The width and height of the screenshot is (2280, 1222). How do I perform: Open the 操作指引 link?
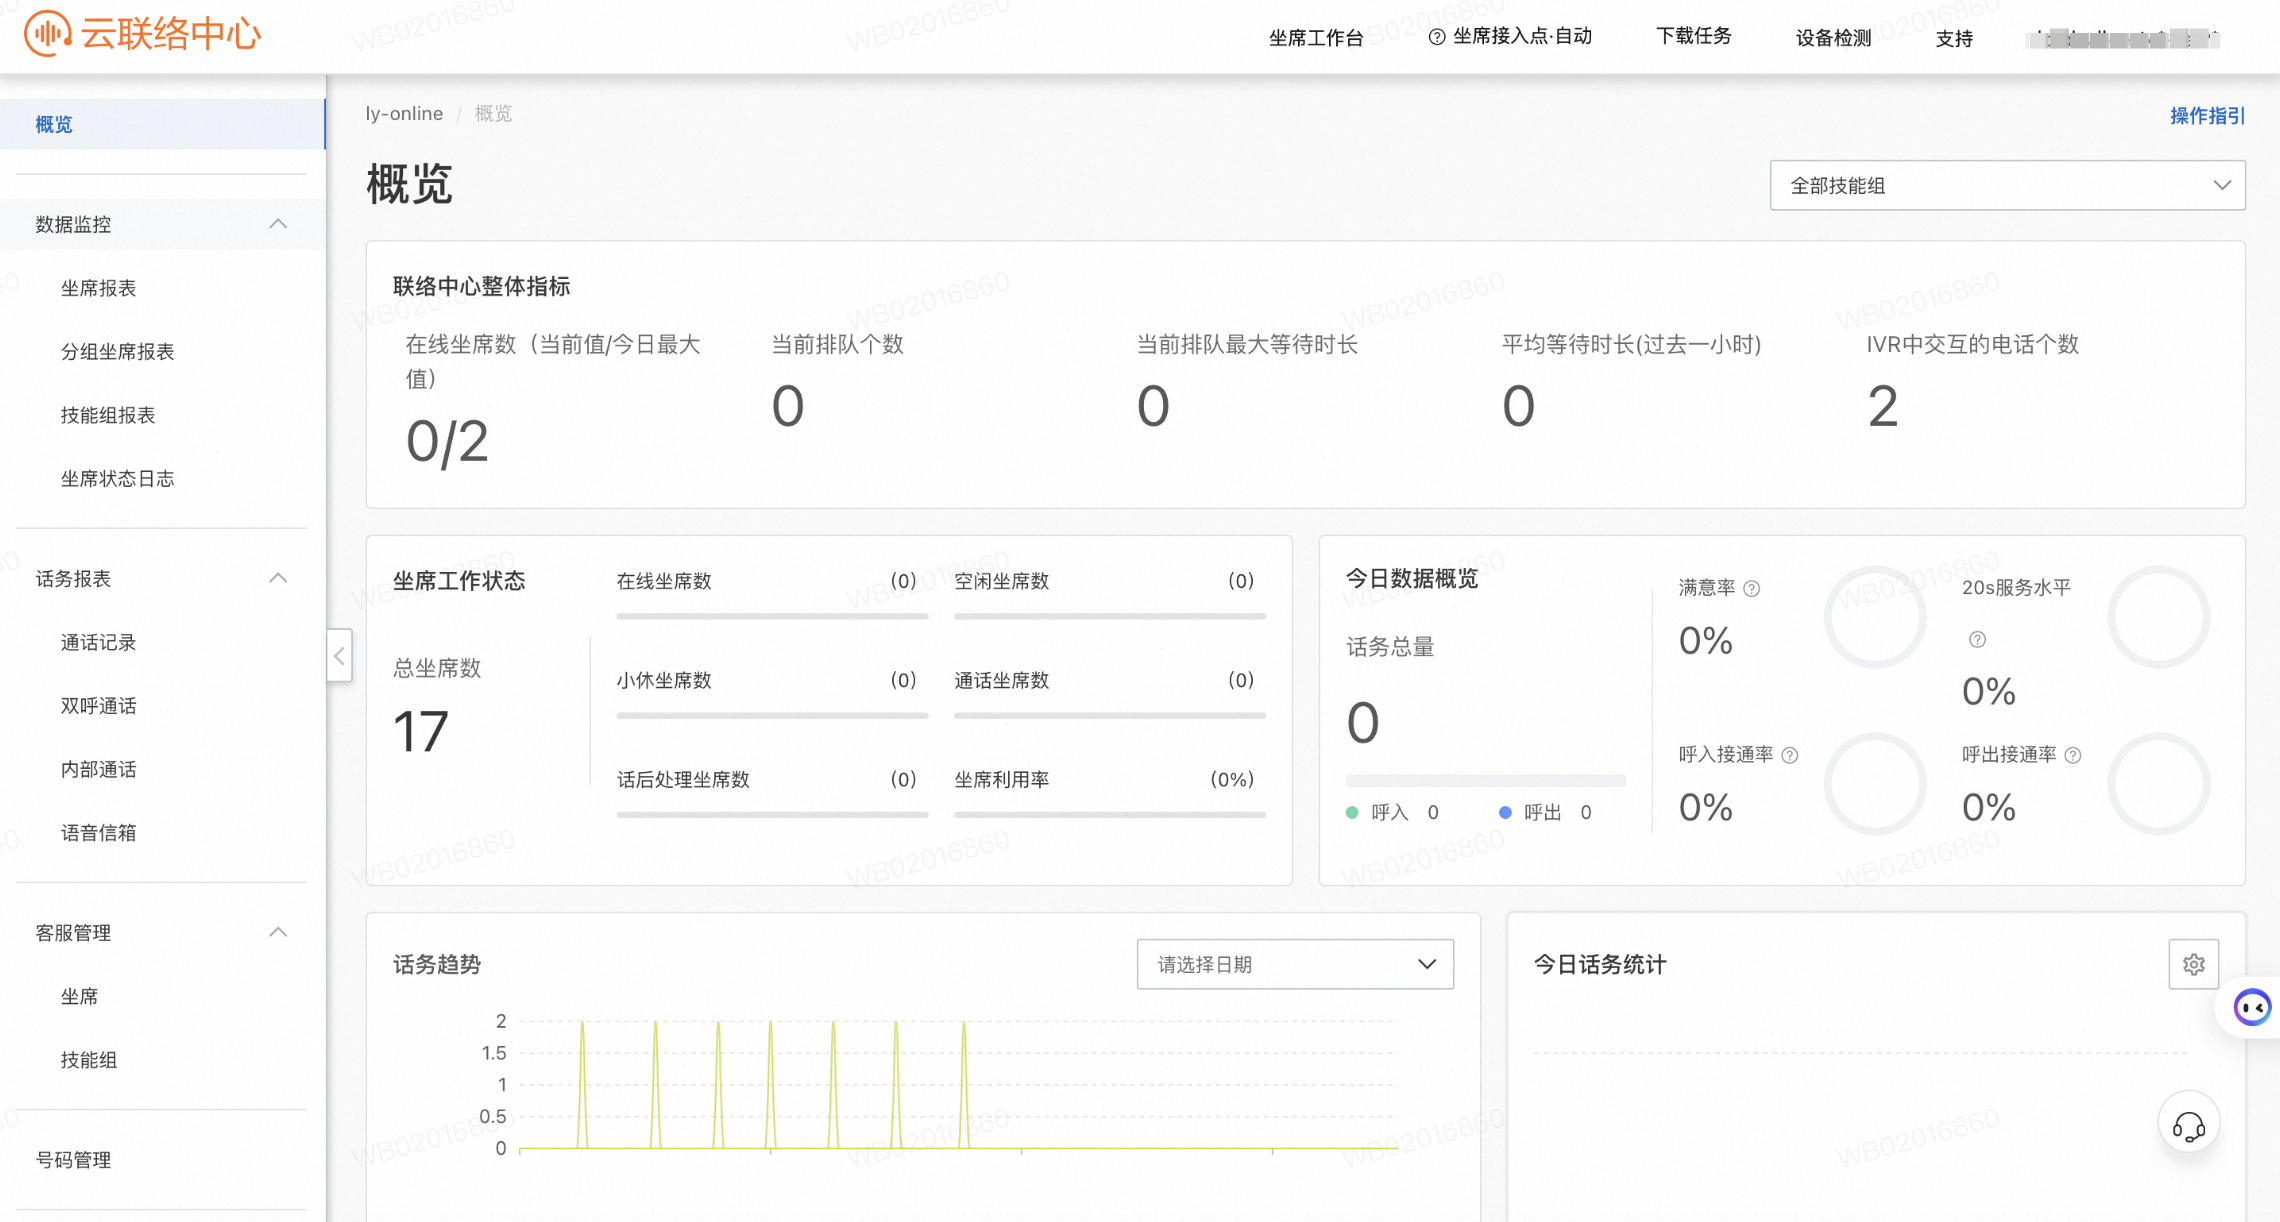(x=2208, y=116)
